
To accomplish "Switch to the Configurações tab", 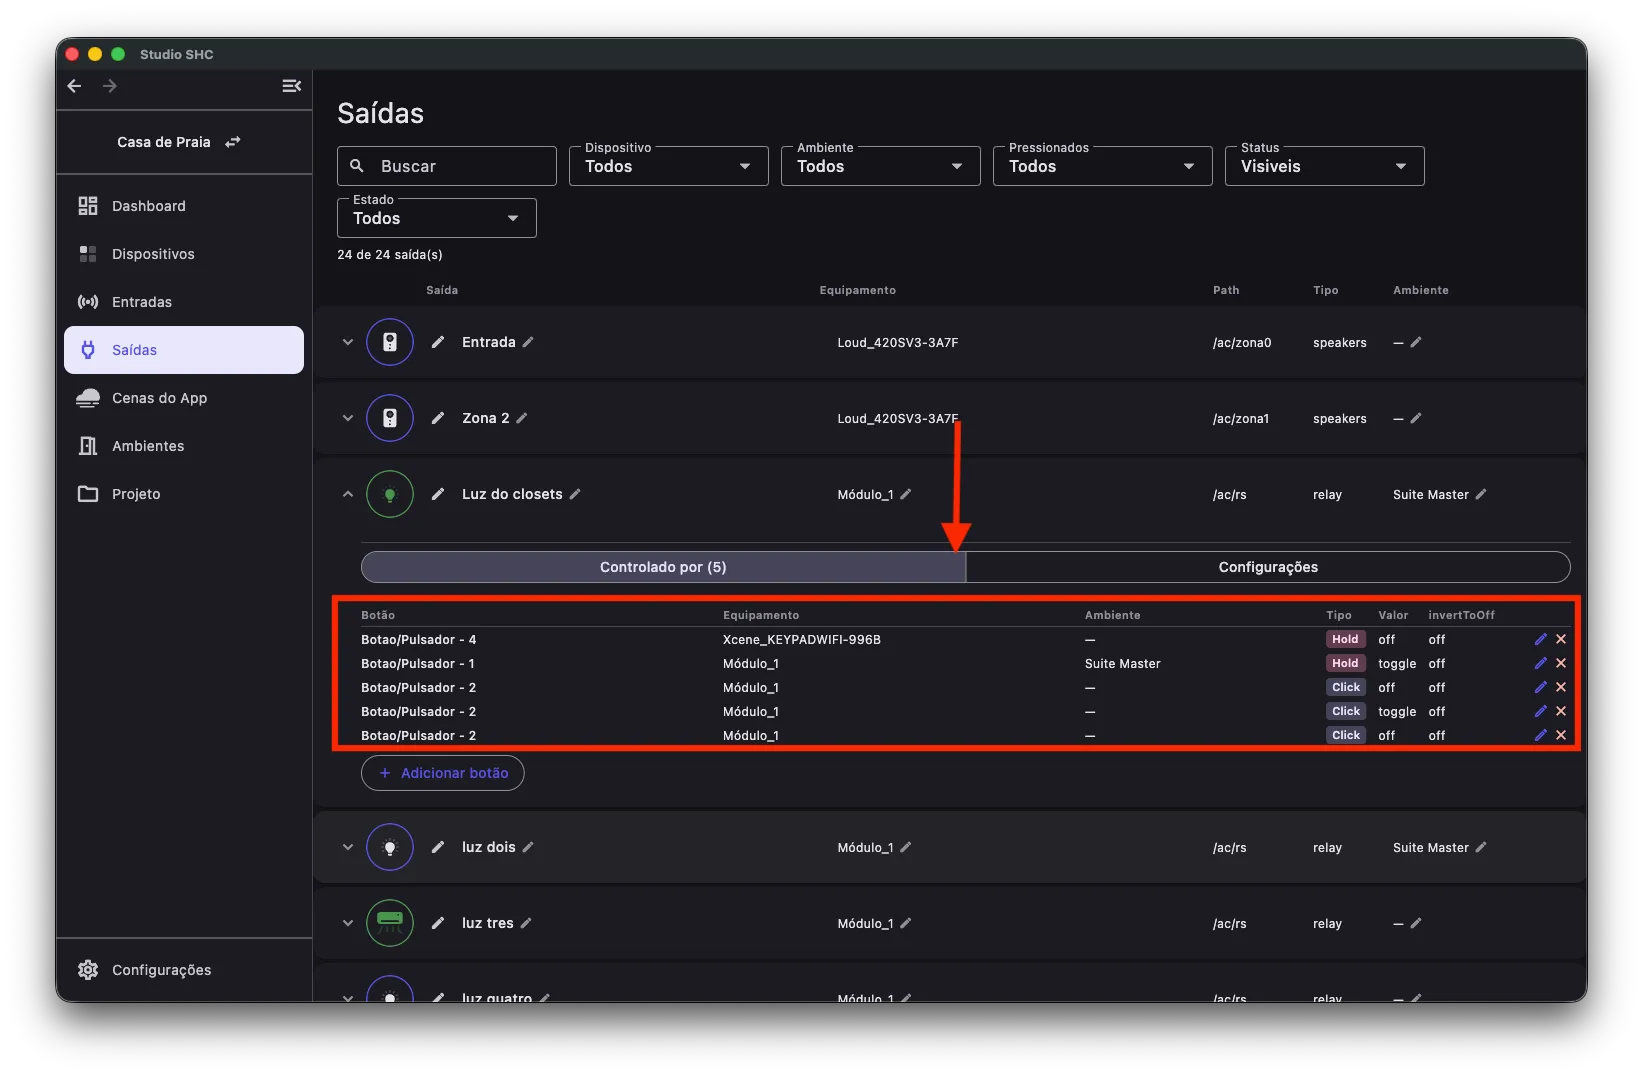I will [x=1268, y=567].
